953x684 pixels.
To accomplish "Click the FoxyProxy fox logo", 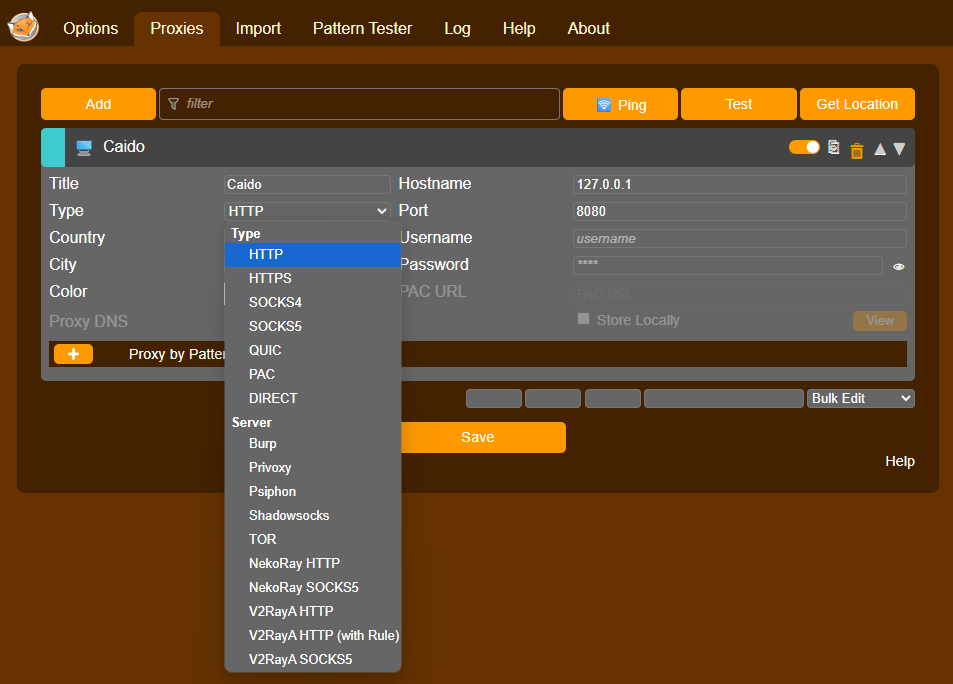I will pos(23,27).
